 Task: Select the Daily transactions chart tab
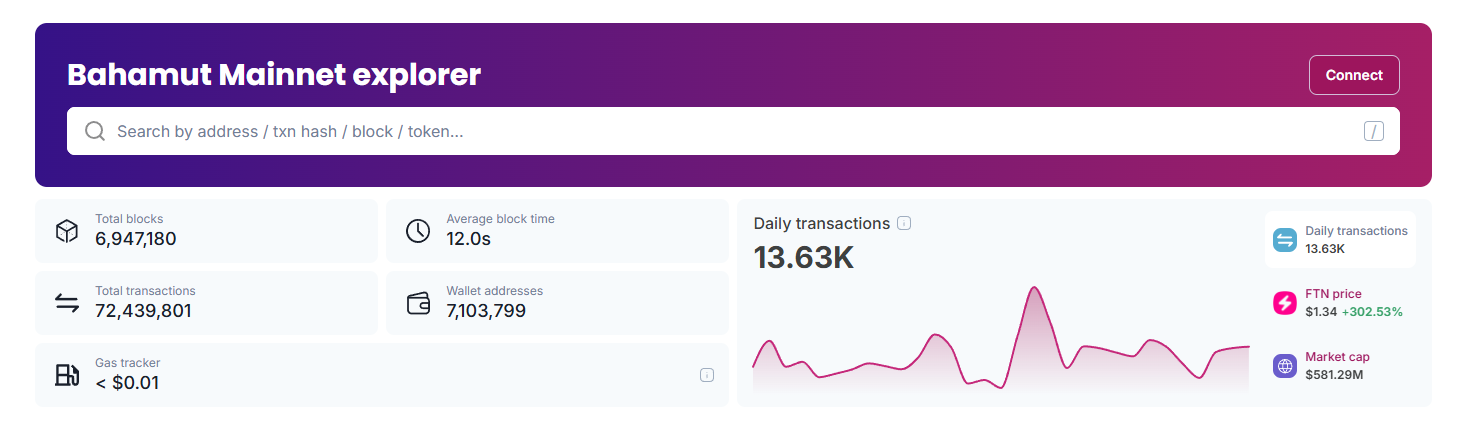click(1340, 239)
